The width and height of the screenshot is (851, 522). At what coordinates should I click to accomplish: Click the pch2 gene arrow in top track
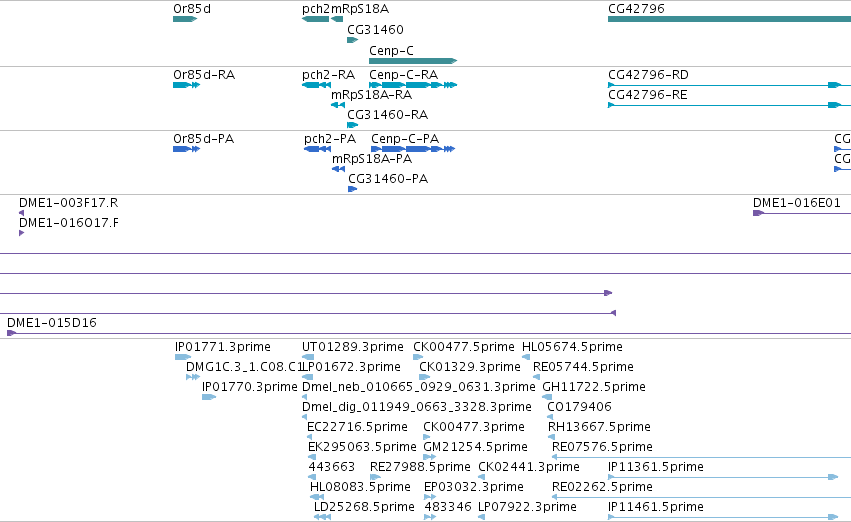[x=315, y=19]
